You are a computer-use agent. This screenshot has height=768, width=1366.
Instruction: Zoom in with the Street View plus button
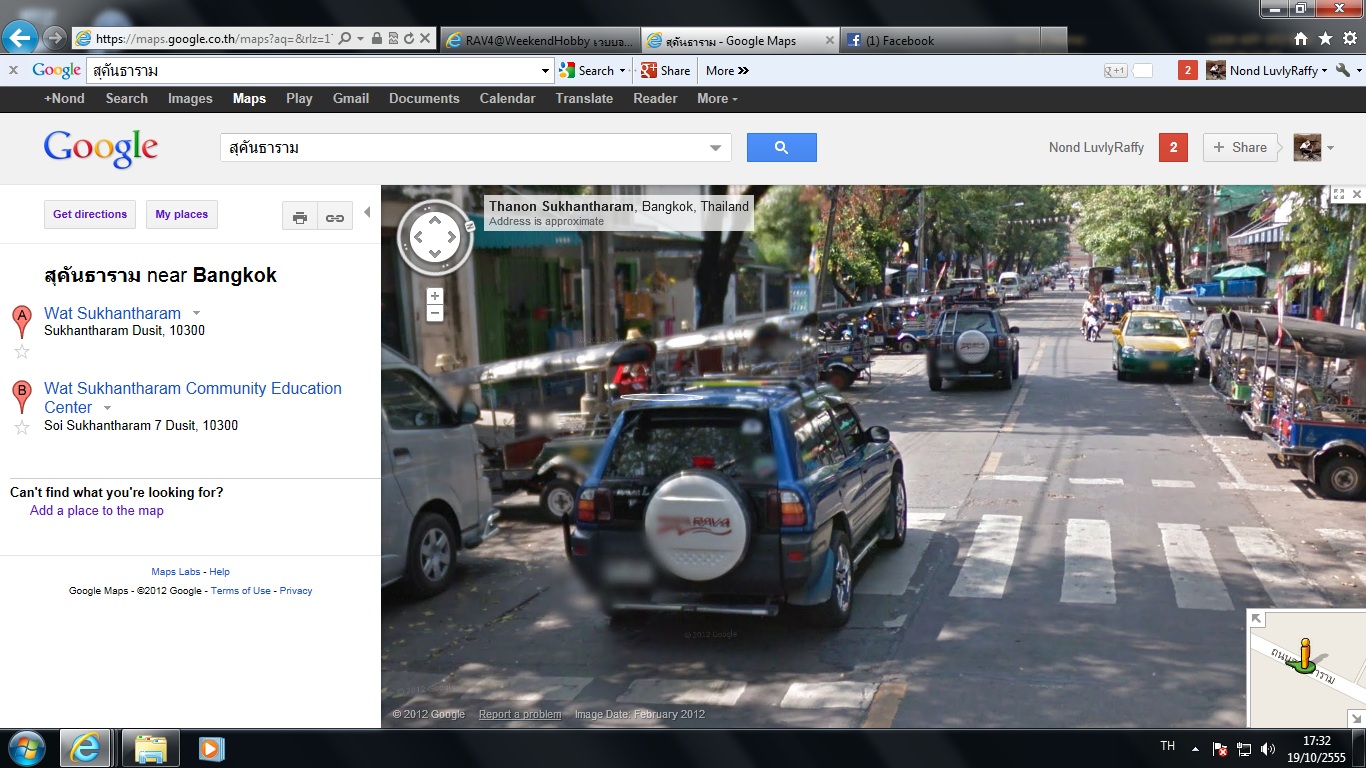(434, 296)
